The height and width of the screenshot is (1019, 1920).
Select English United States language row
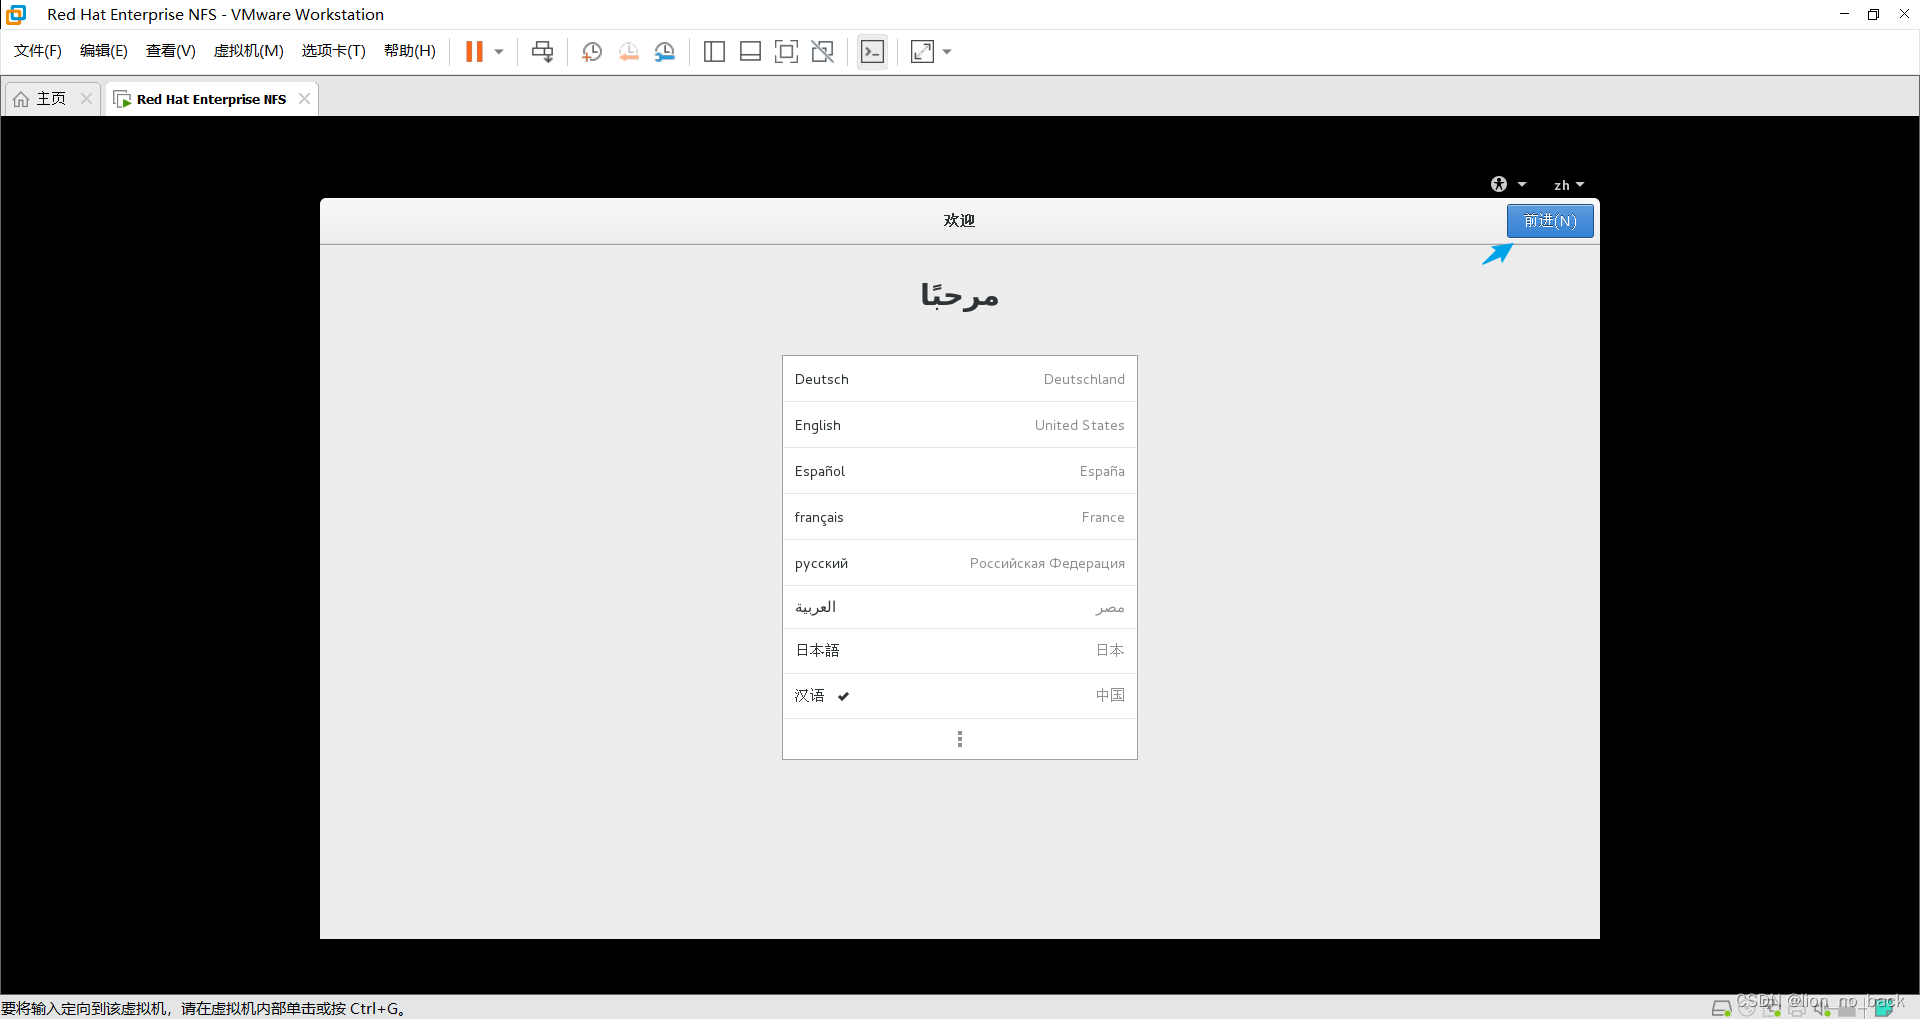coord(960,425)
